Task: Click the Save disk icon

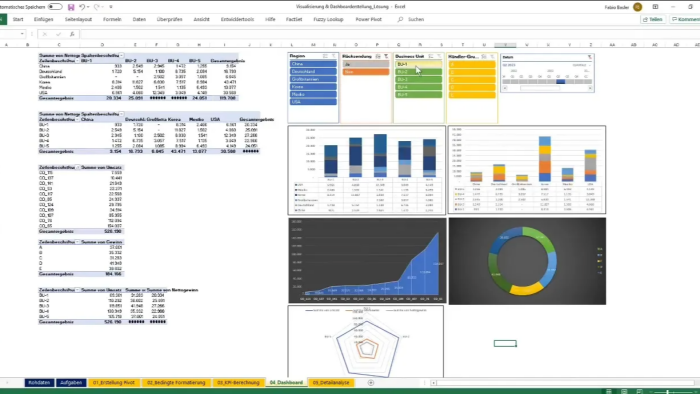Action: point(71,7)
